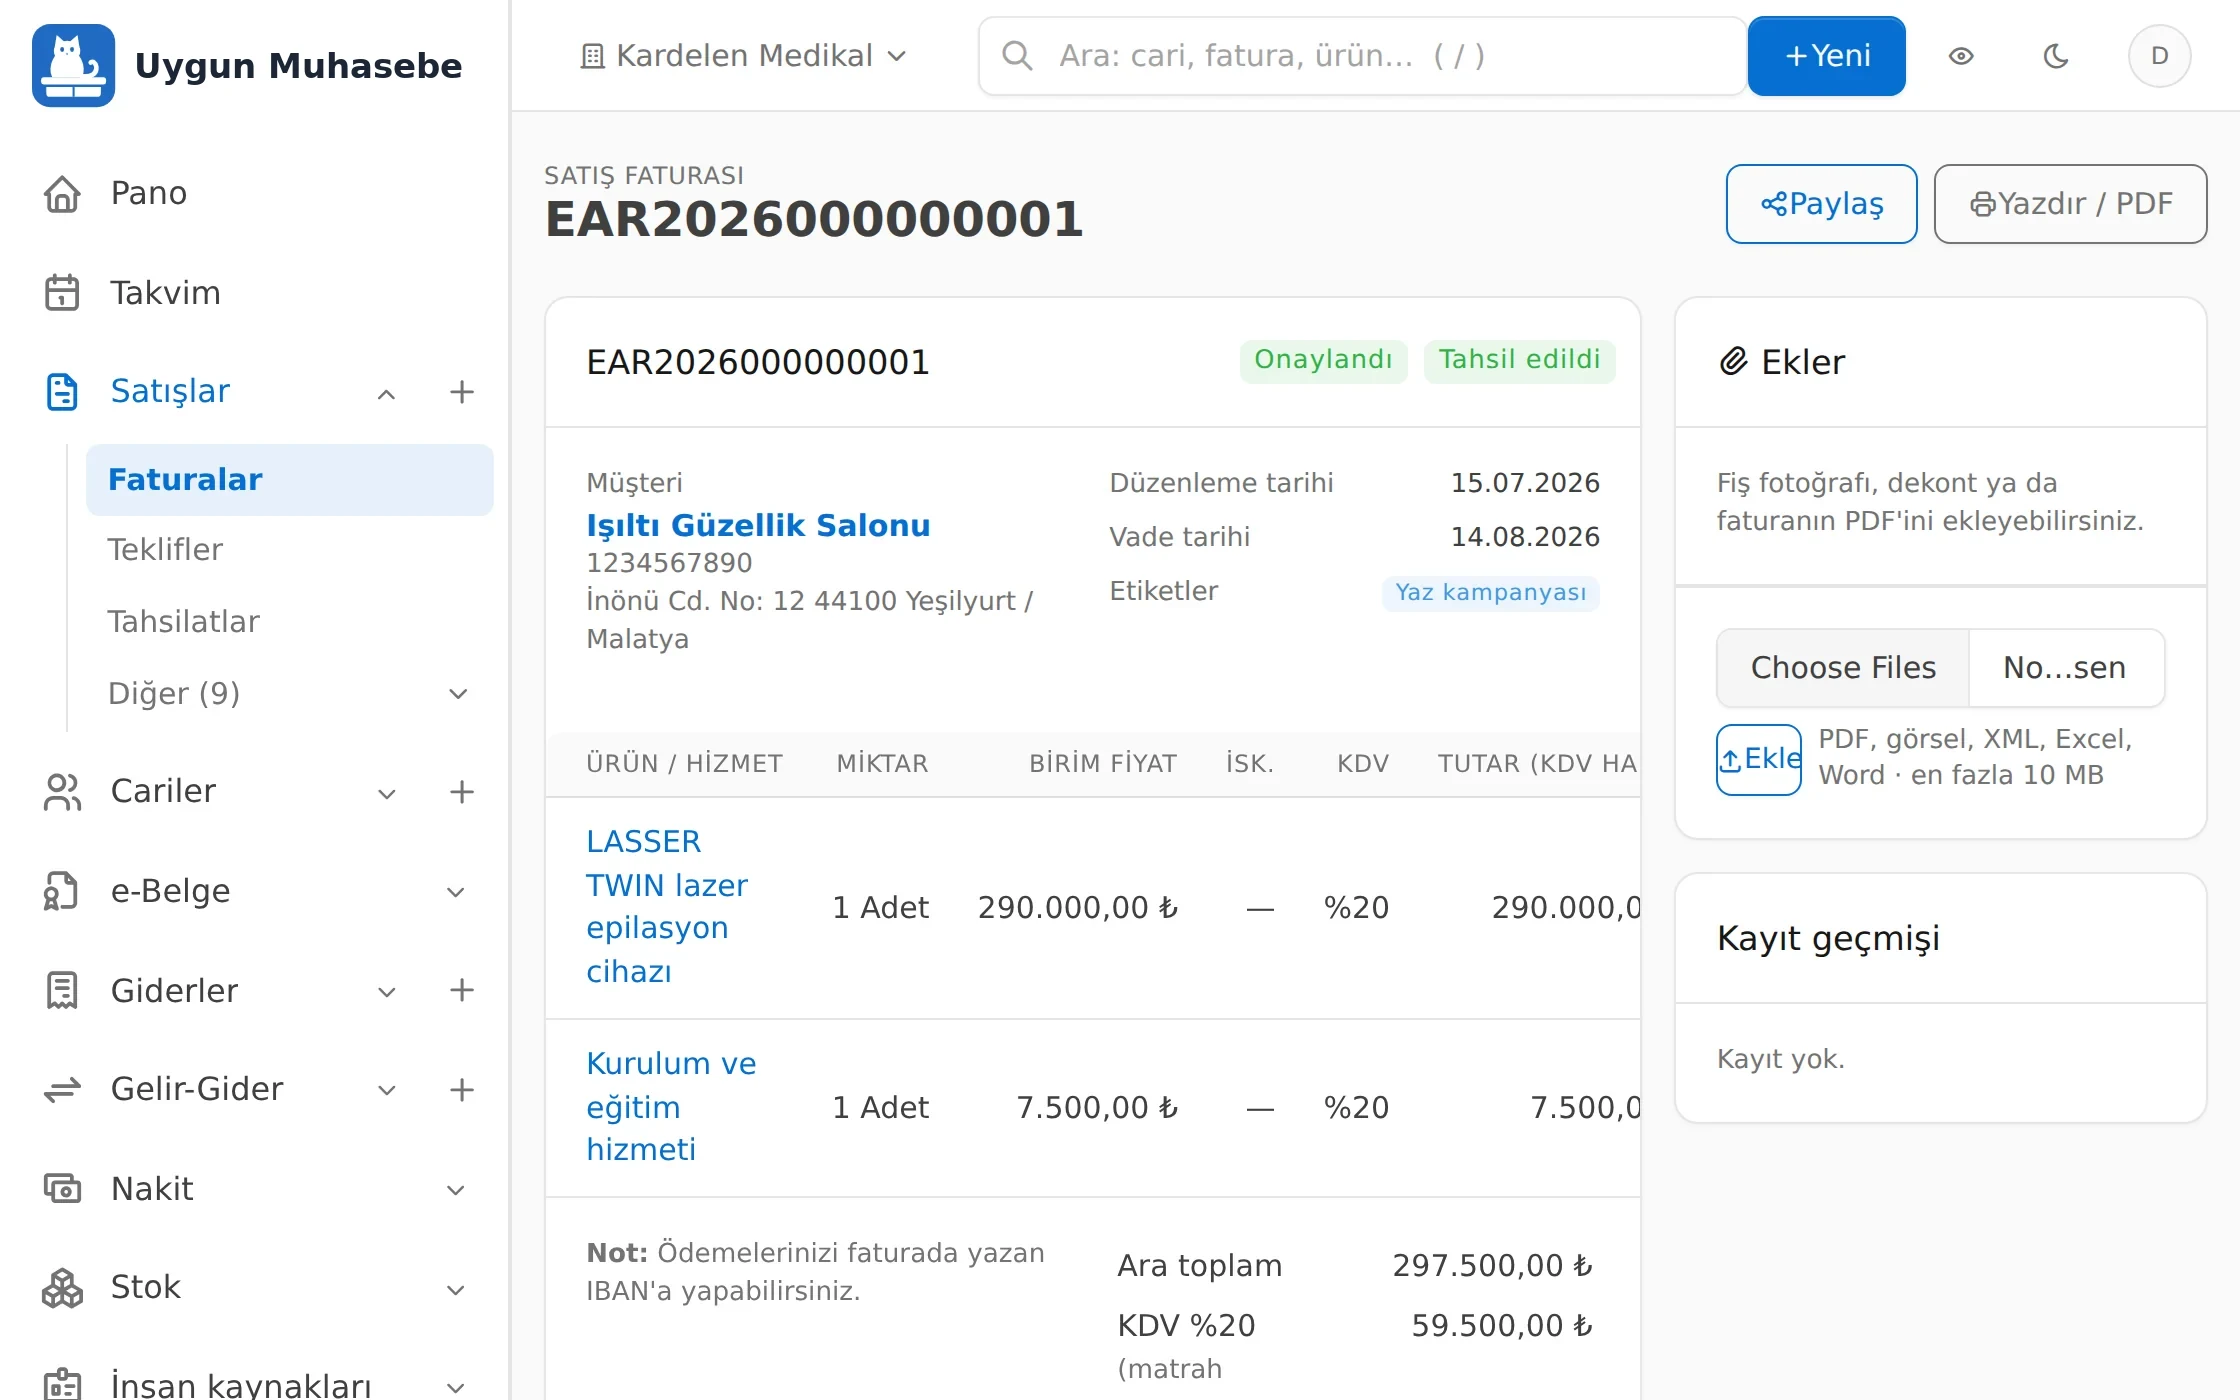This screenshot has width=2240, height=1400.
Task: Open Pano home icon
Action: pos(62,193)
